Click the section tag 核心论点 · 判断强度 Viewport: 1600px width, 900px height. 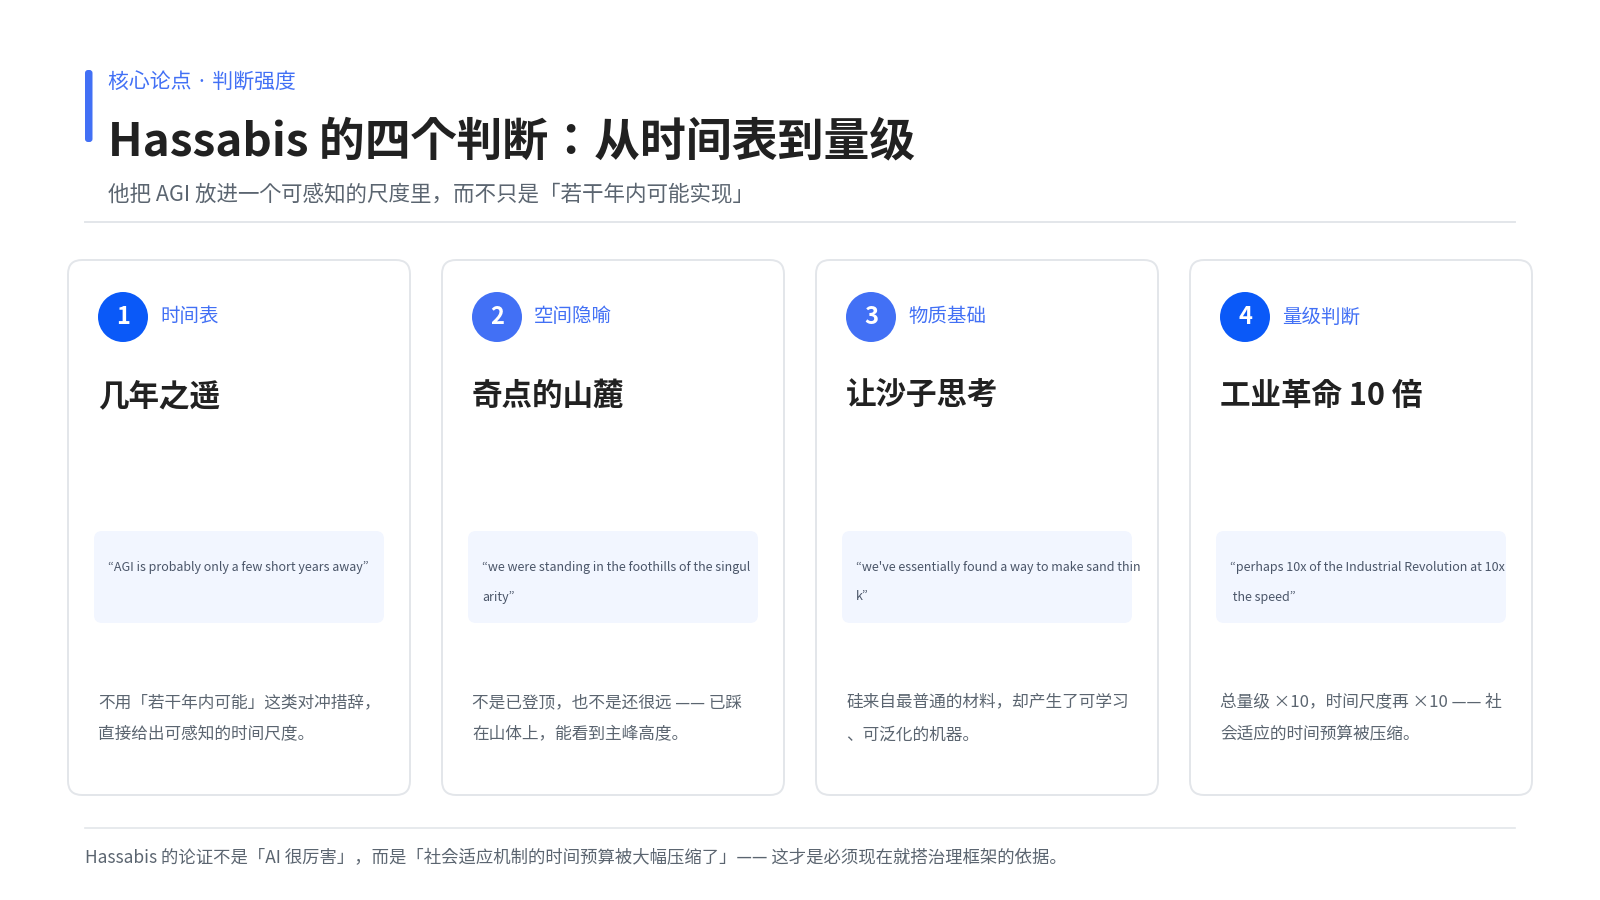[x=202, y=80]
